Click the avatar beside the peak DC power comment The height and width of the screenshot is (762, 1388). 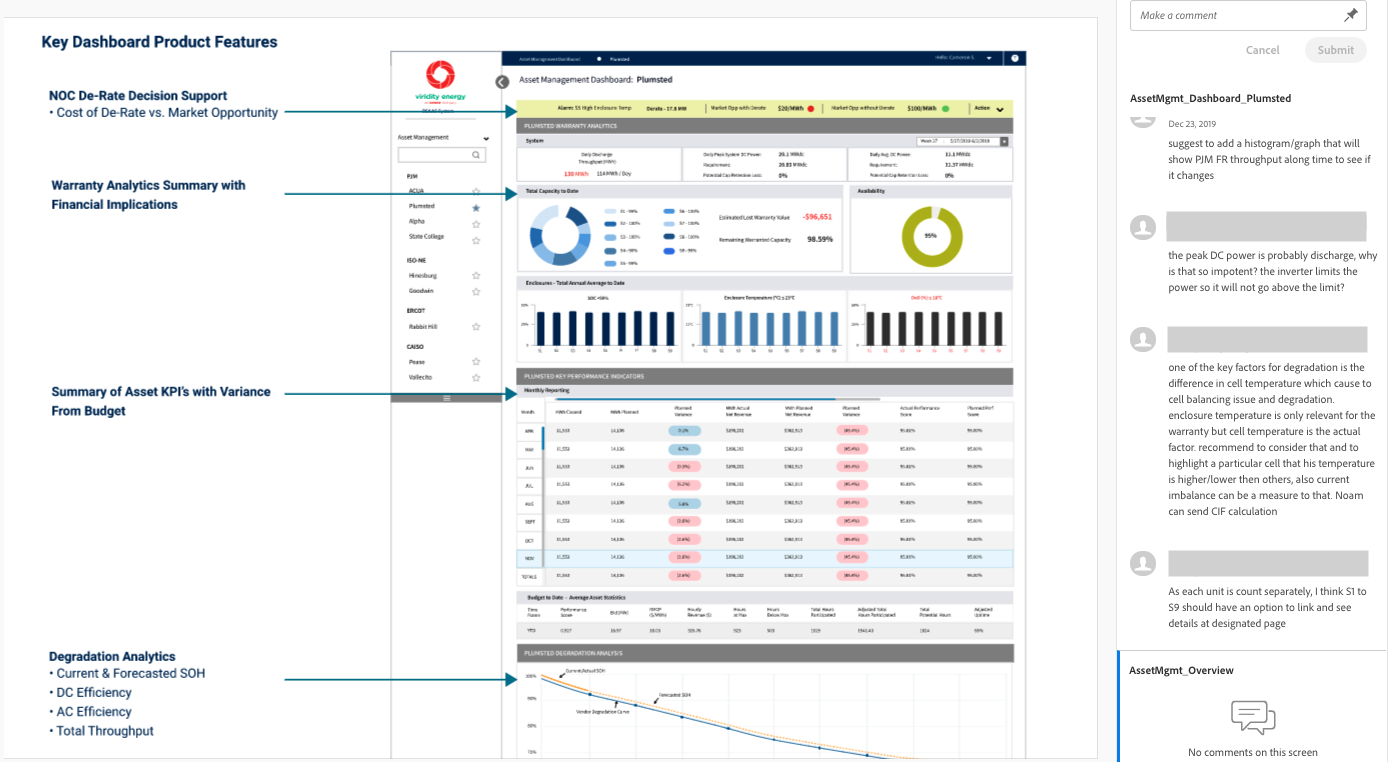click(x=1143, y=227)
